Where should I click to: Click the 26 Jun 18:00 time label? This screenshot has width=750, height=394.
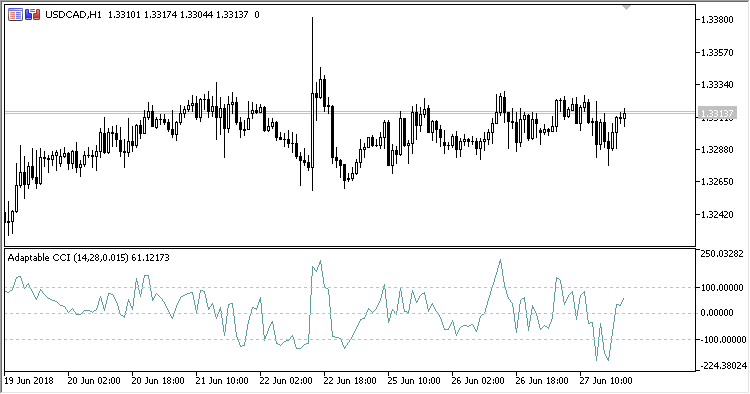(542, 381)
